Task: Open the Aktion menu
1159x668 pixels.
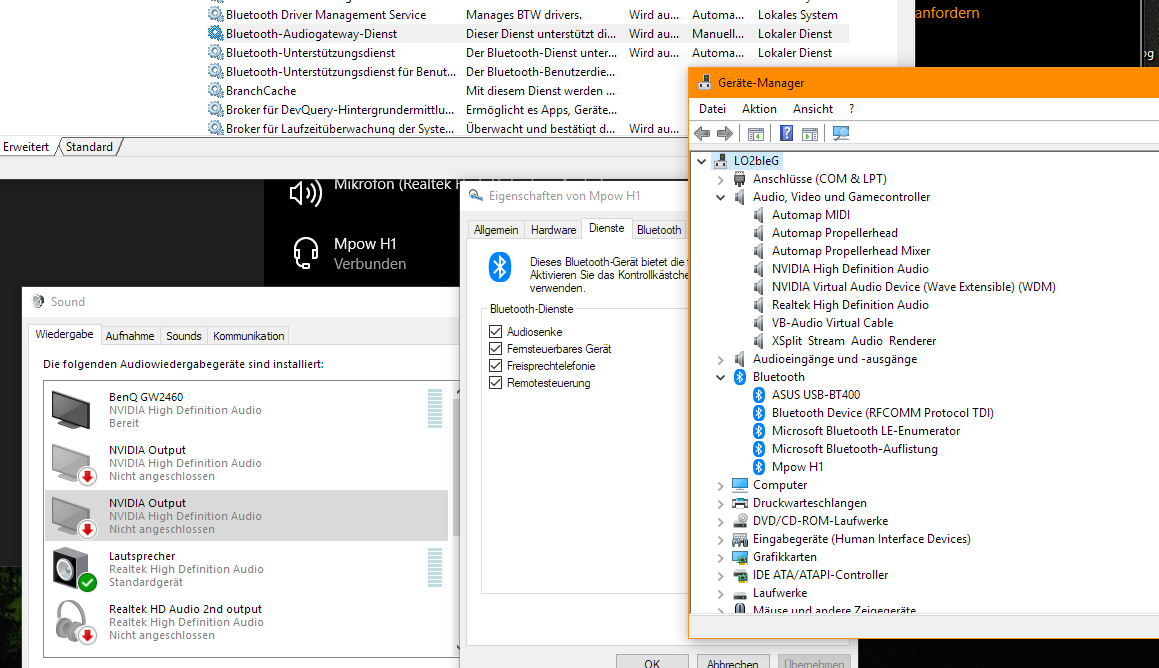Action: point(759,109)
